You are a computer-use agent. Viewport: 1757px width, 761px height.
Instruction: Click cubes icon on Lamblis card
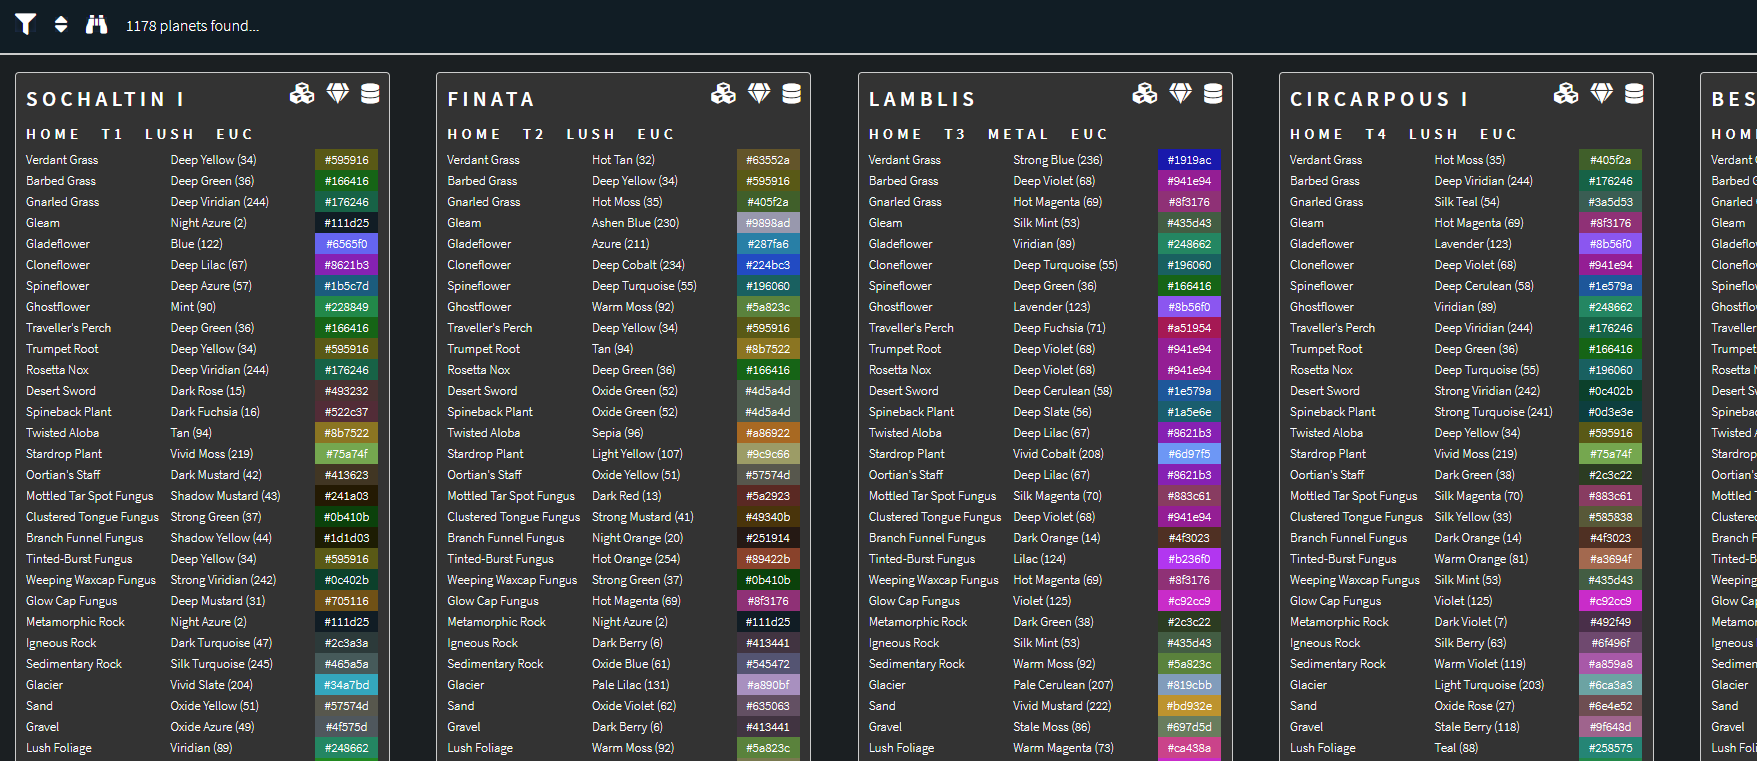click(1145, 94)
